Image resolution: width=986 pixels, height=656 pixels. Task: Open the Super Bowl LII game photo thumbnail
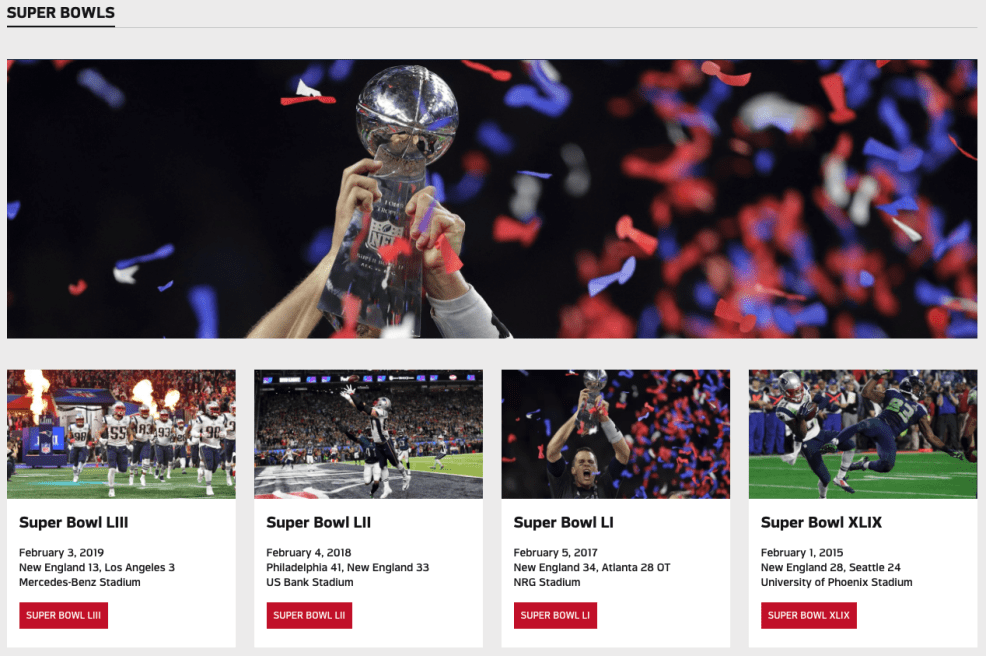click(x=368, y=434)
